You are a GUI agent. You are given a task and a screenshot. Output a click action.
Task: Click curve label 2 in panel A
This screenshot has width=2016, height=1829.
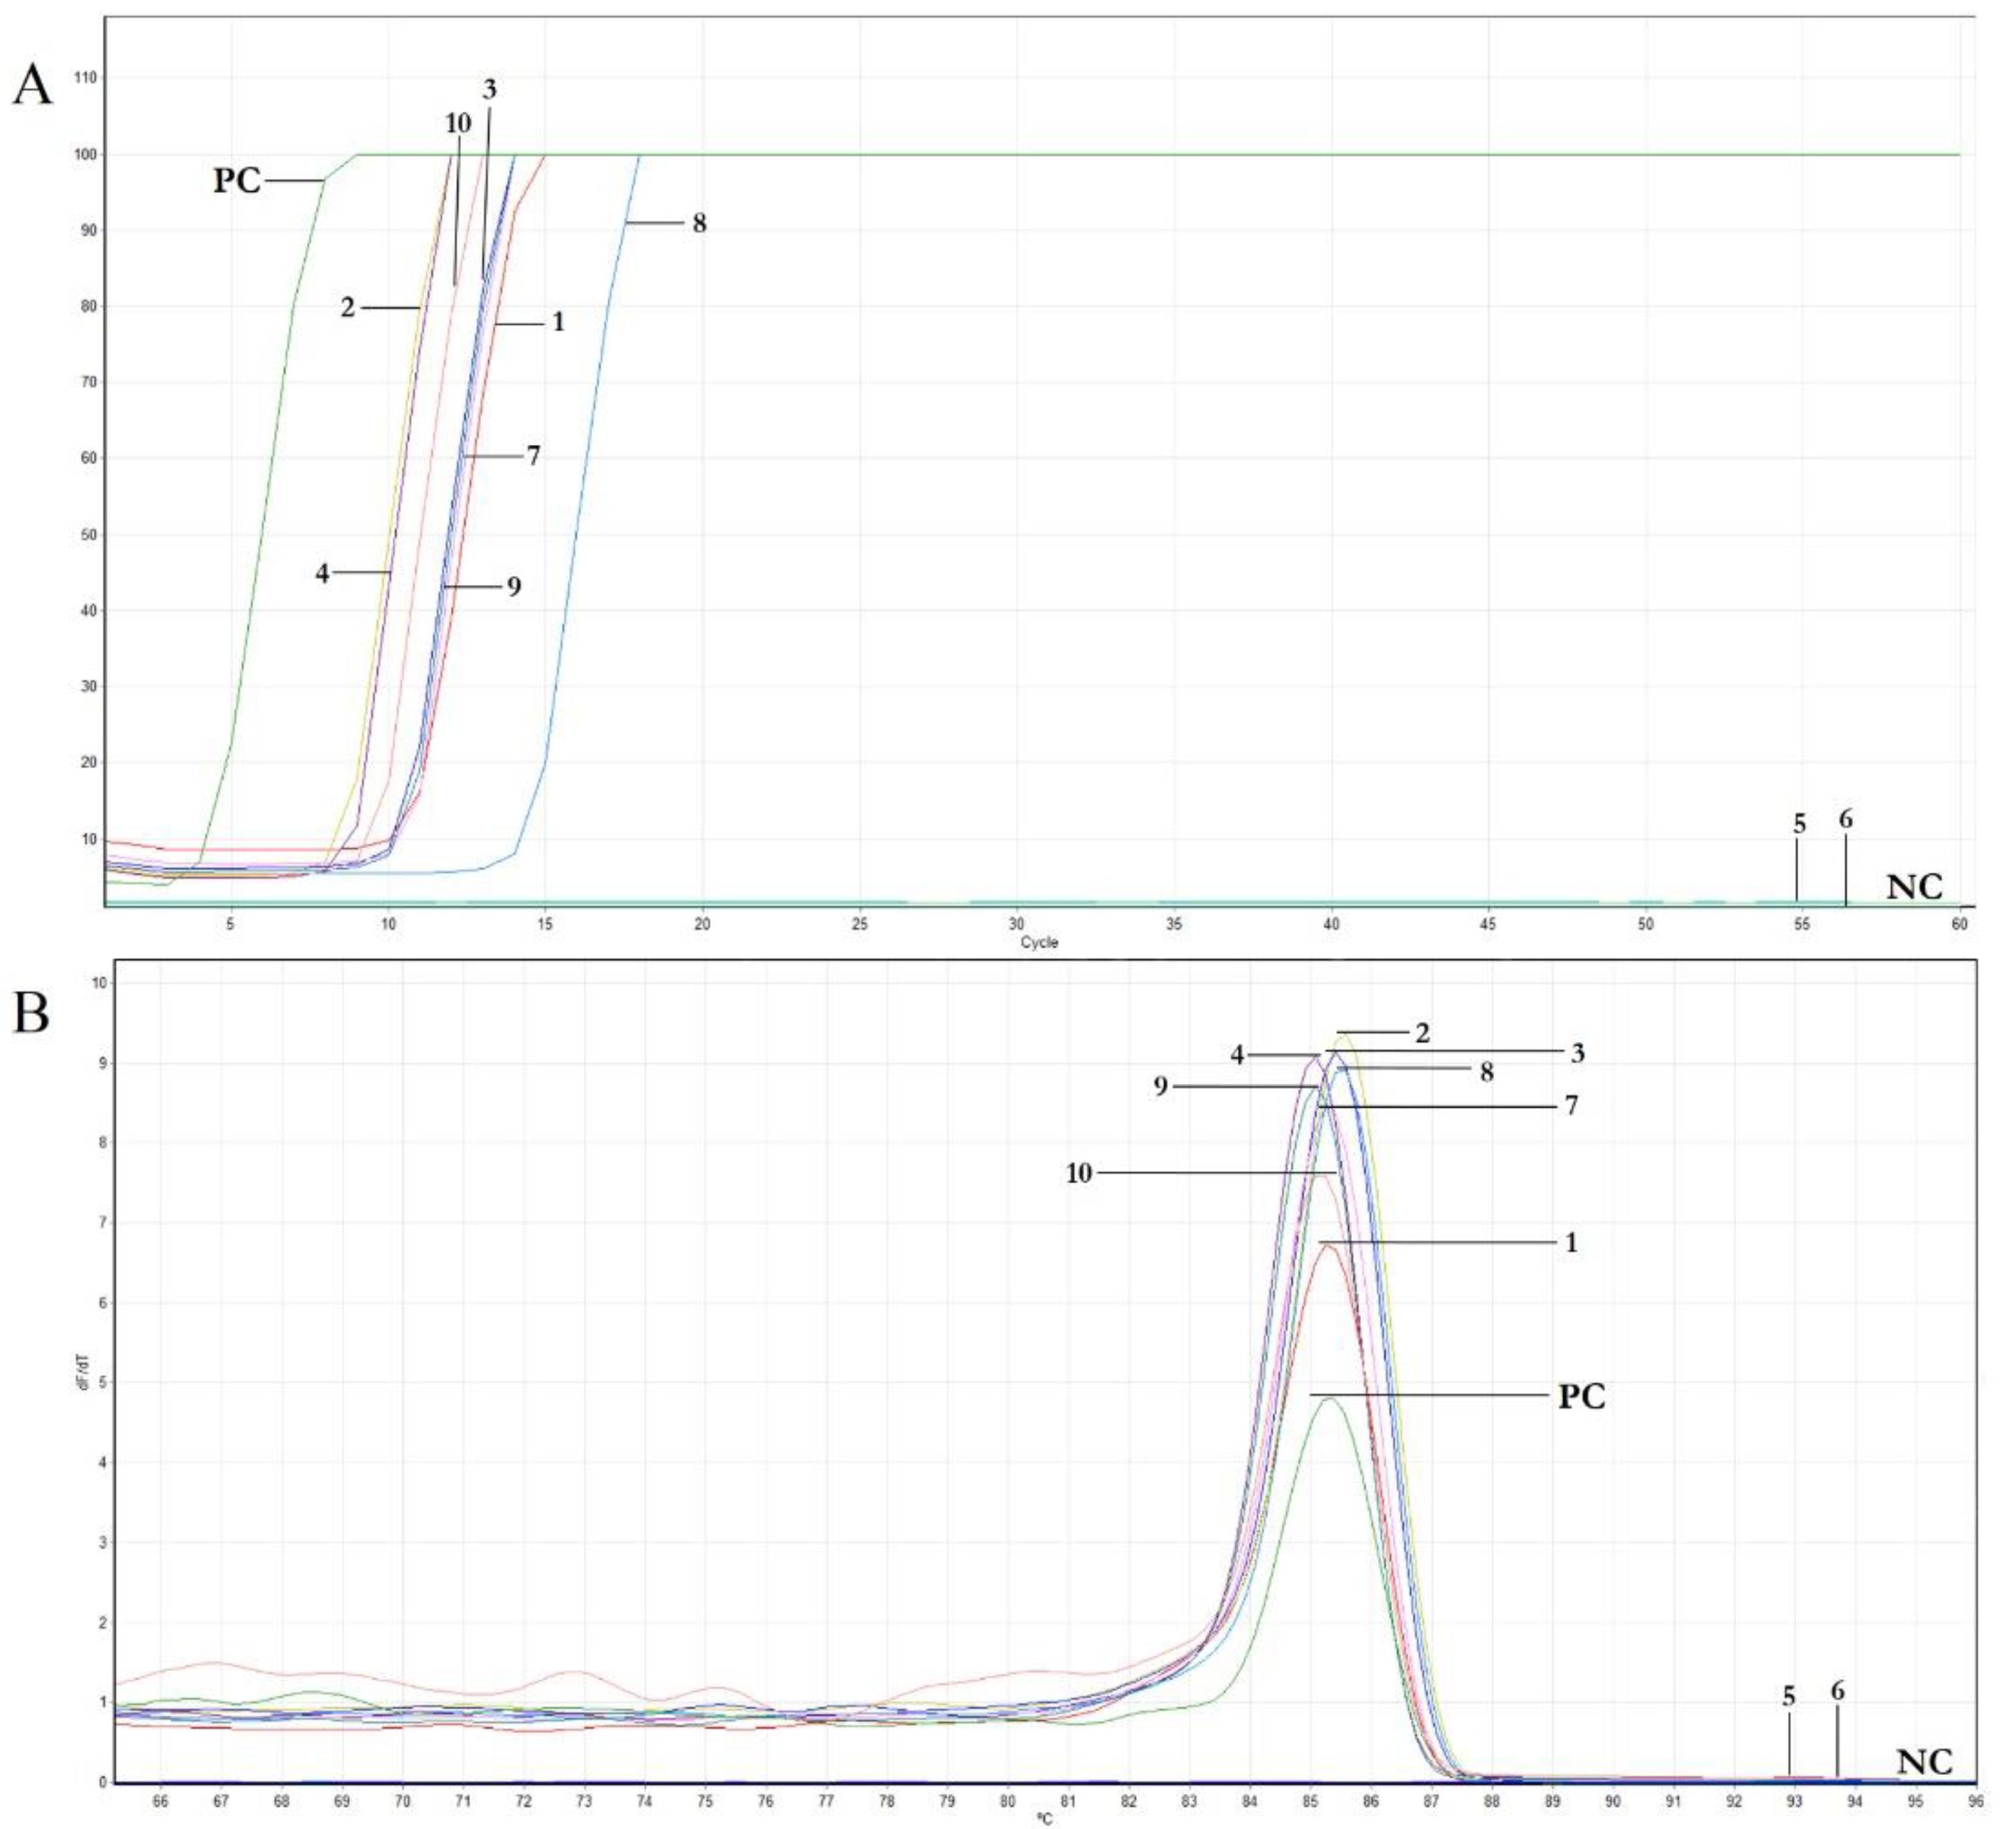pyautogui.click(x=347, y=307)
